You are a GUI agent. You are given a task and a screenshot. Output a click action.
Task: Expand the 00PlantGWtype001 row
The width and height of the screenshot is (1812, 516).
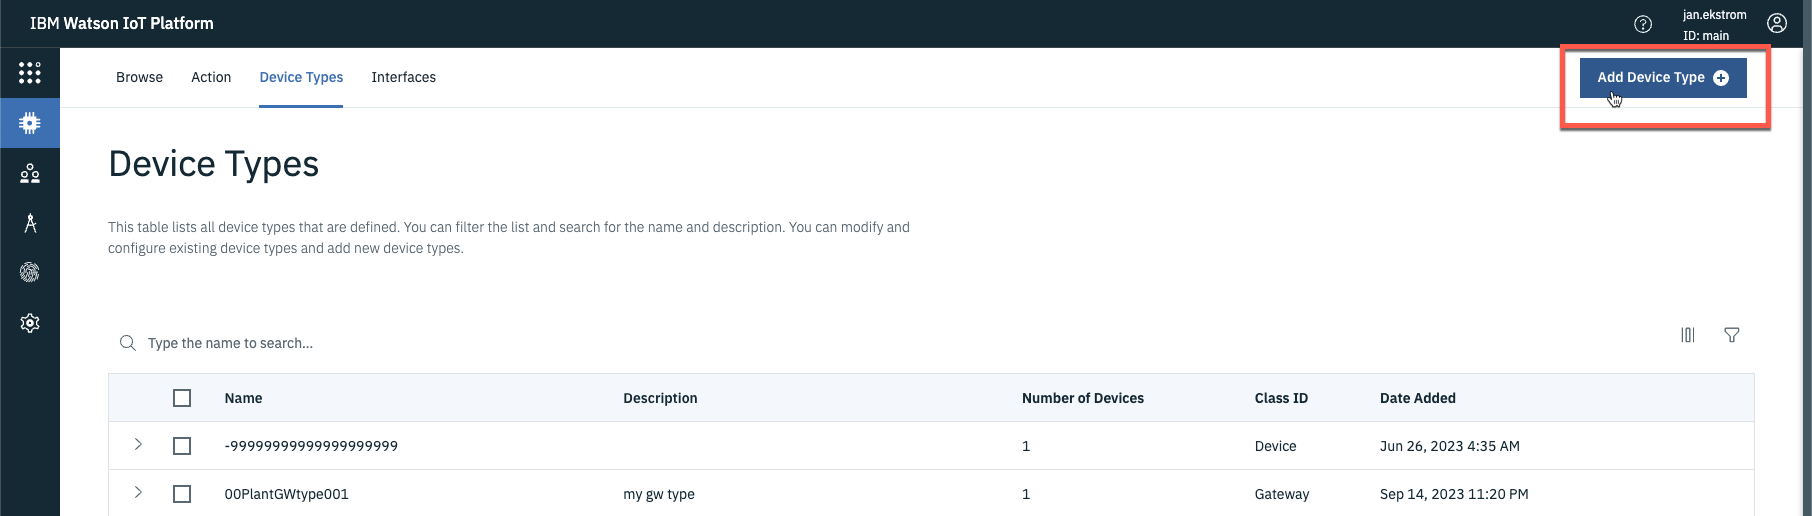pyautogui.click(x=138, y=492)
